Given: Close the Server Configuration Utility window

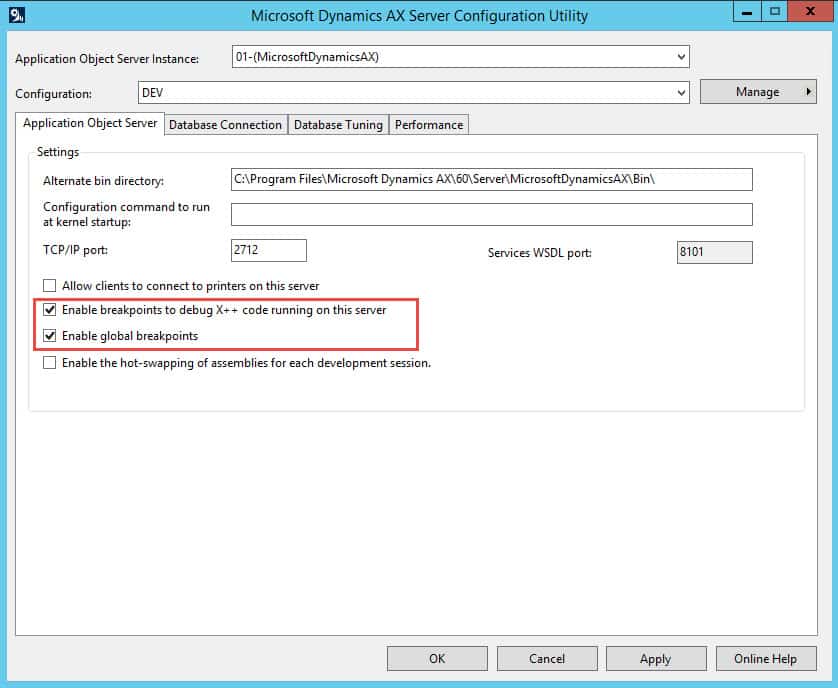Looking at the screenshot, I should (810, 11).
